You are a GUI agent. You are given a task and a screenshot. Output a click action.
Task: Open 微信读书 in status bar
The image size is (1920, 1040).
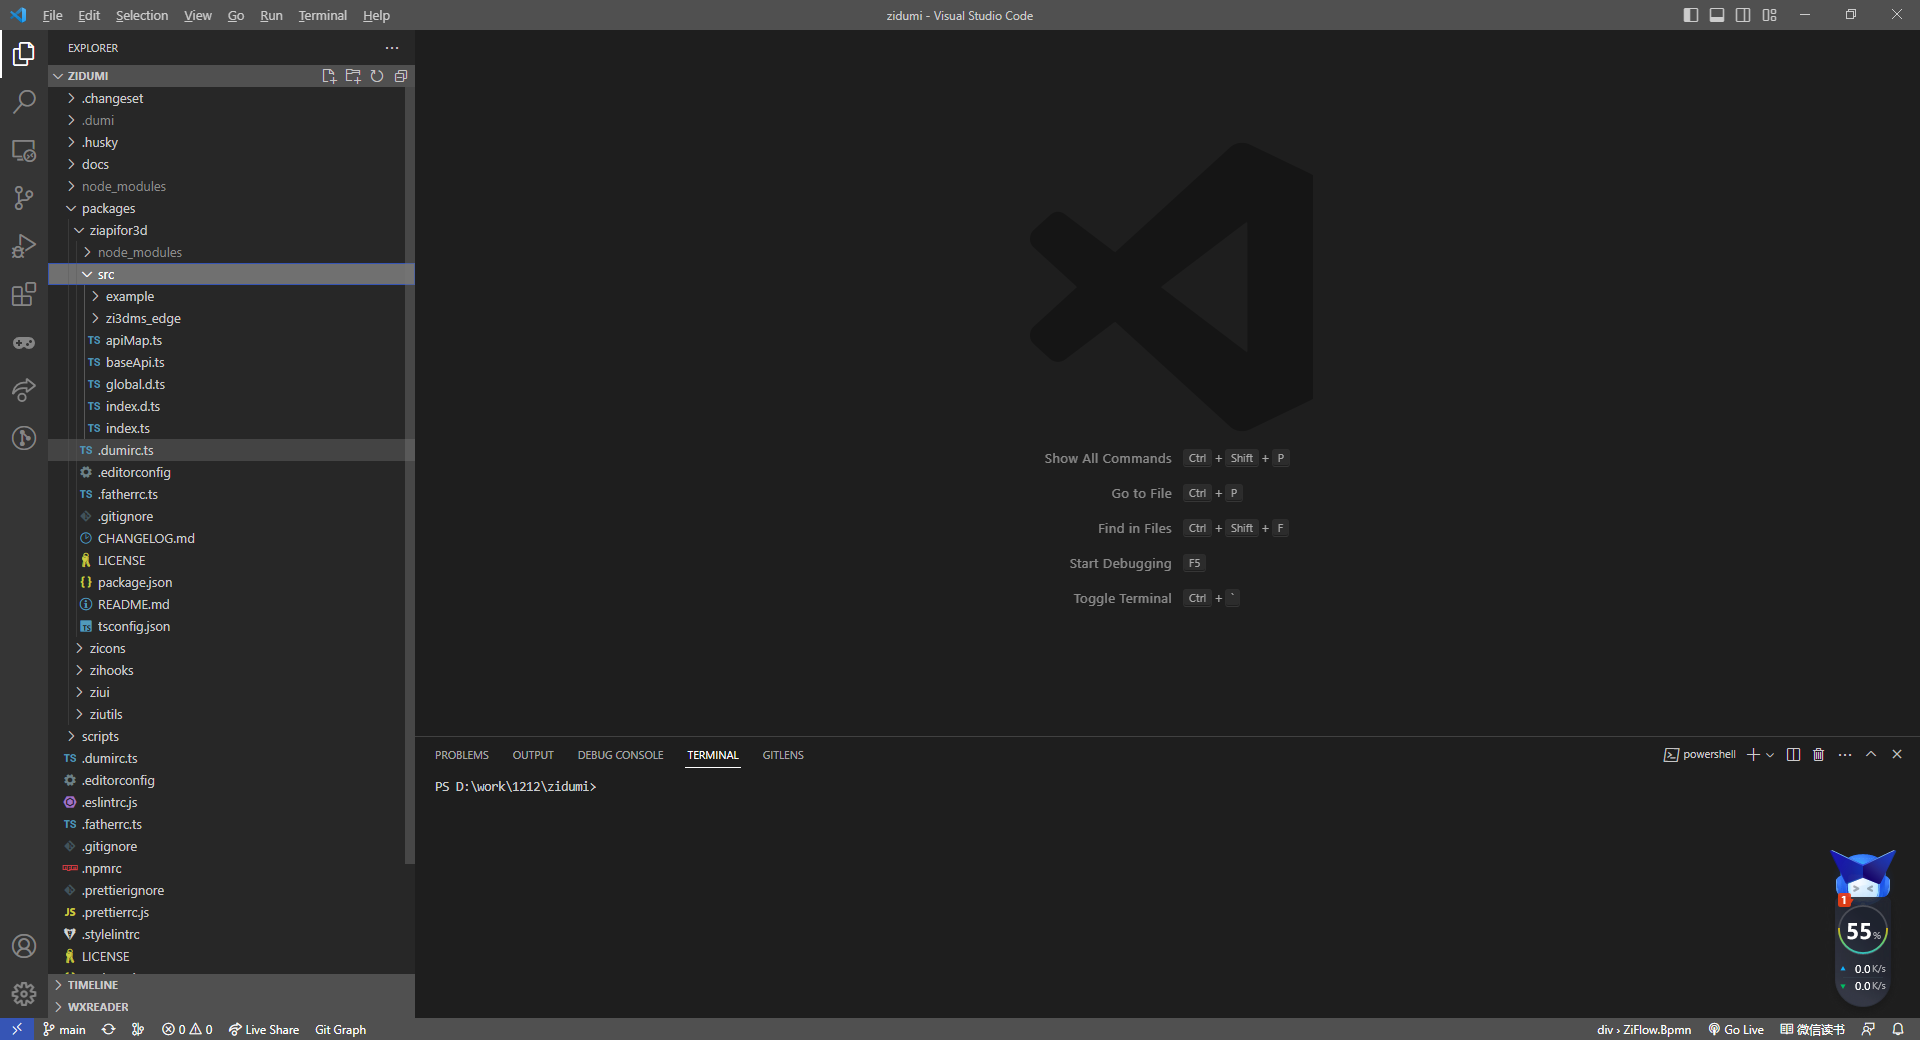pos(1812,1029)
